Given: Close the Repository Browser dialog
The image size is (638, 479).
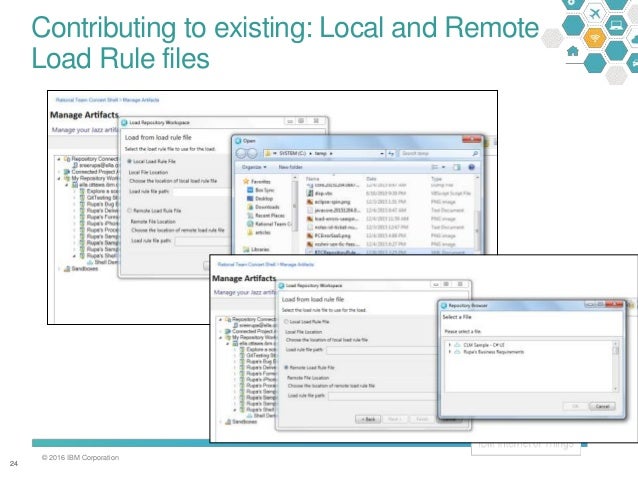Looking at the screenshot, I should click(614, 304).
